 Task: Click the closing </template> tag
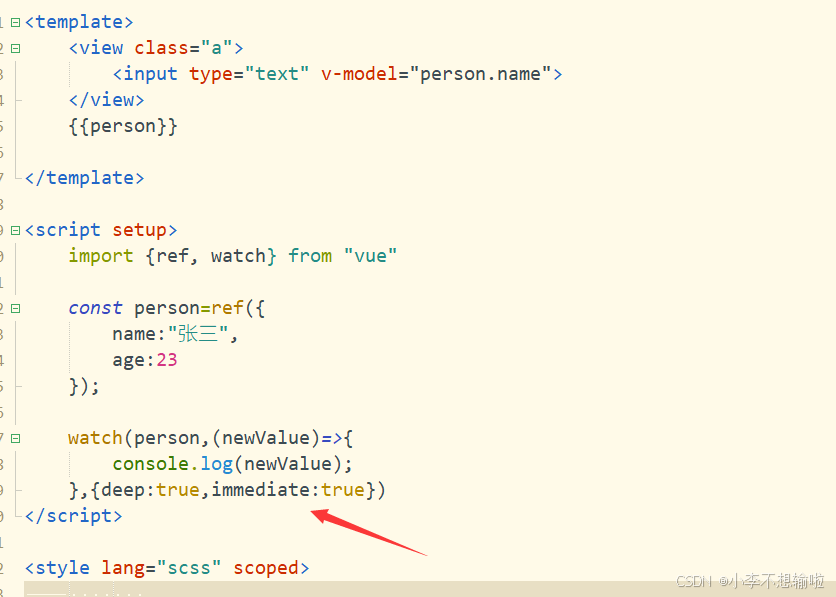(x=84, y=178)
